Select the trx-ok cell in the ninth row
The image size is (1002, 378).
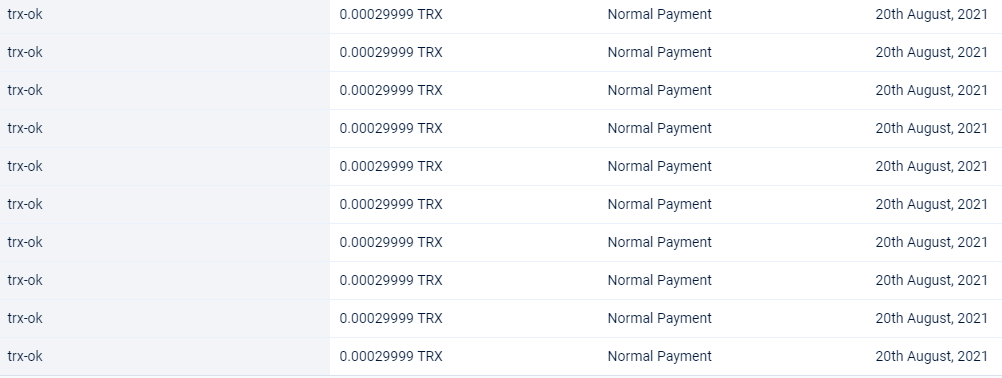pos(25,318)
